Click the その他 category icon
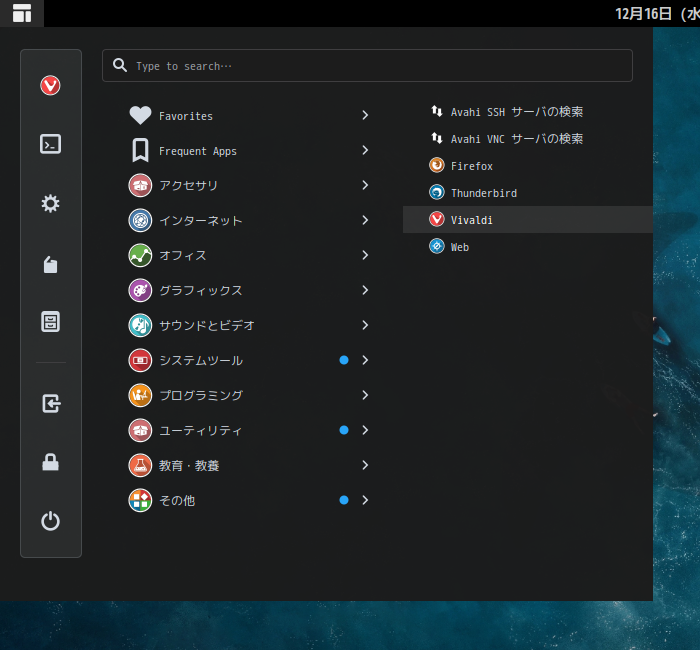The image size is (700, 650). click(140, 500)
